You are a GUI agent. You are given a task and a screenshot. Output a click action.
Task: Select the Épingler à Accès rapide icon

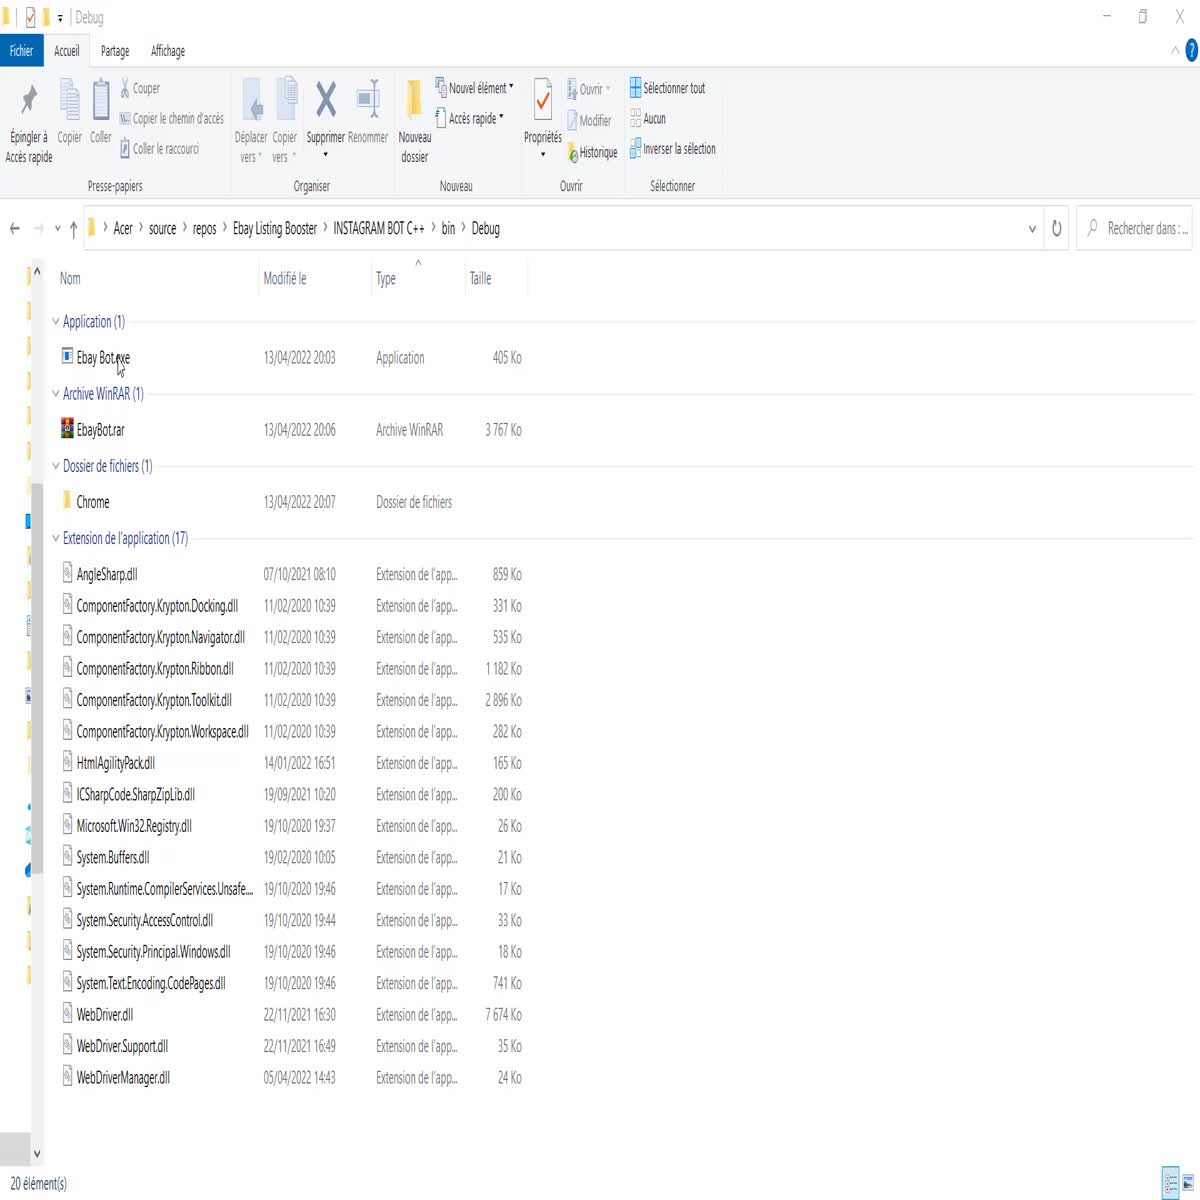(27, 101)
